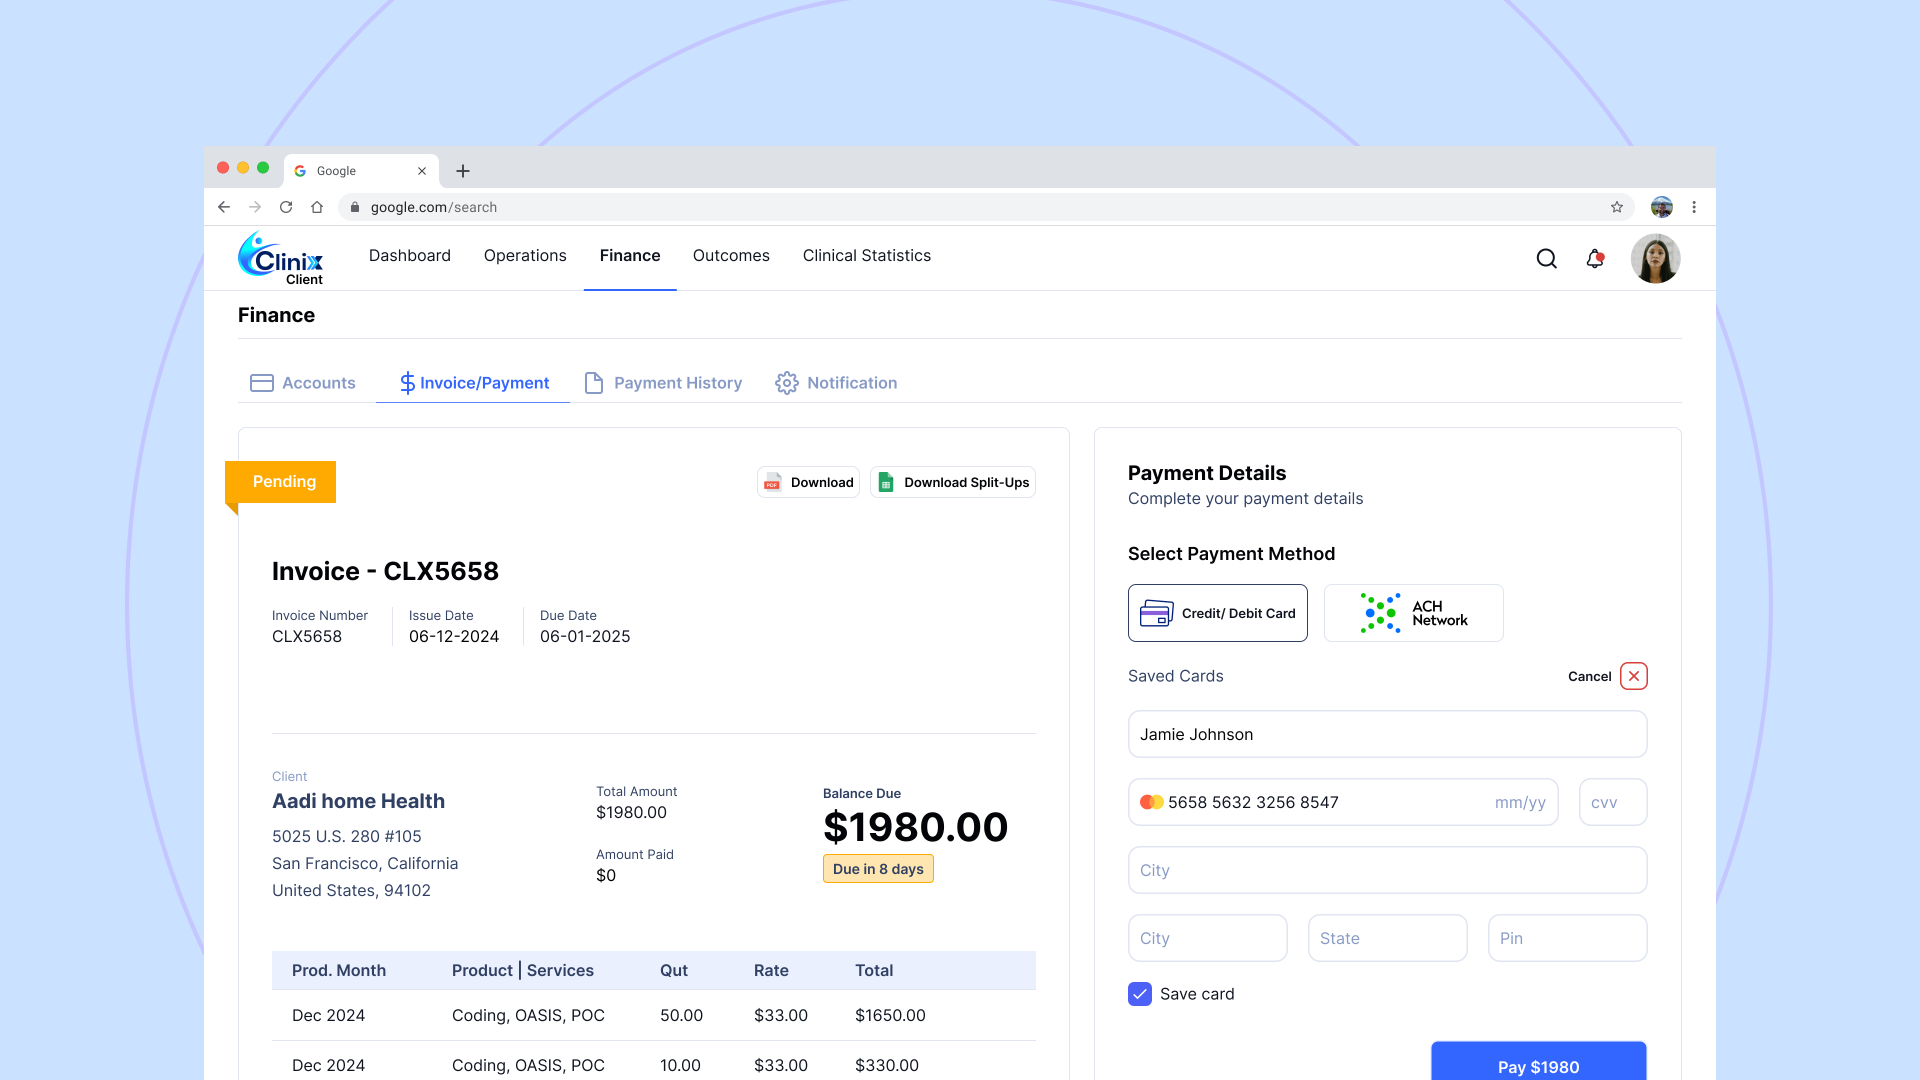Open the Notification settings tab
Screen dimensions: 1920x1080
point(836,383)
